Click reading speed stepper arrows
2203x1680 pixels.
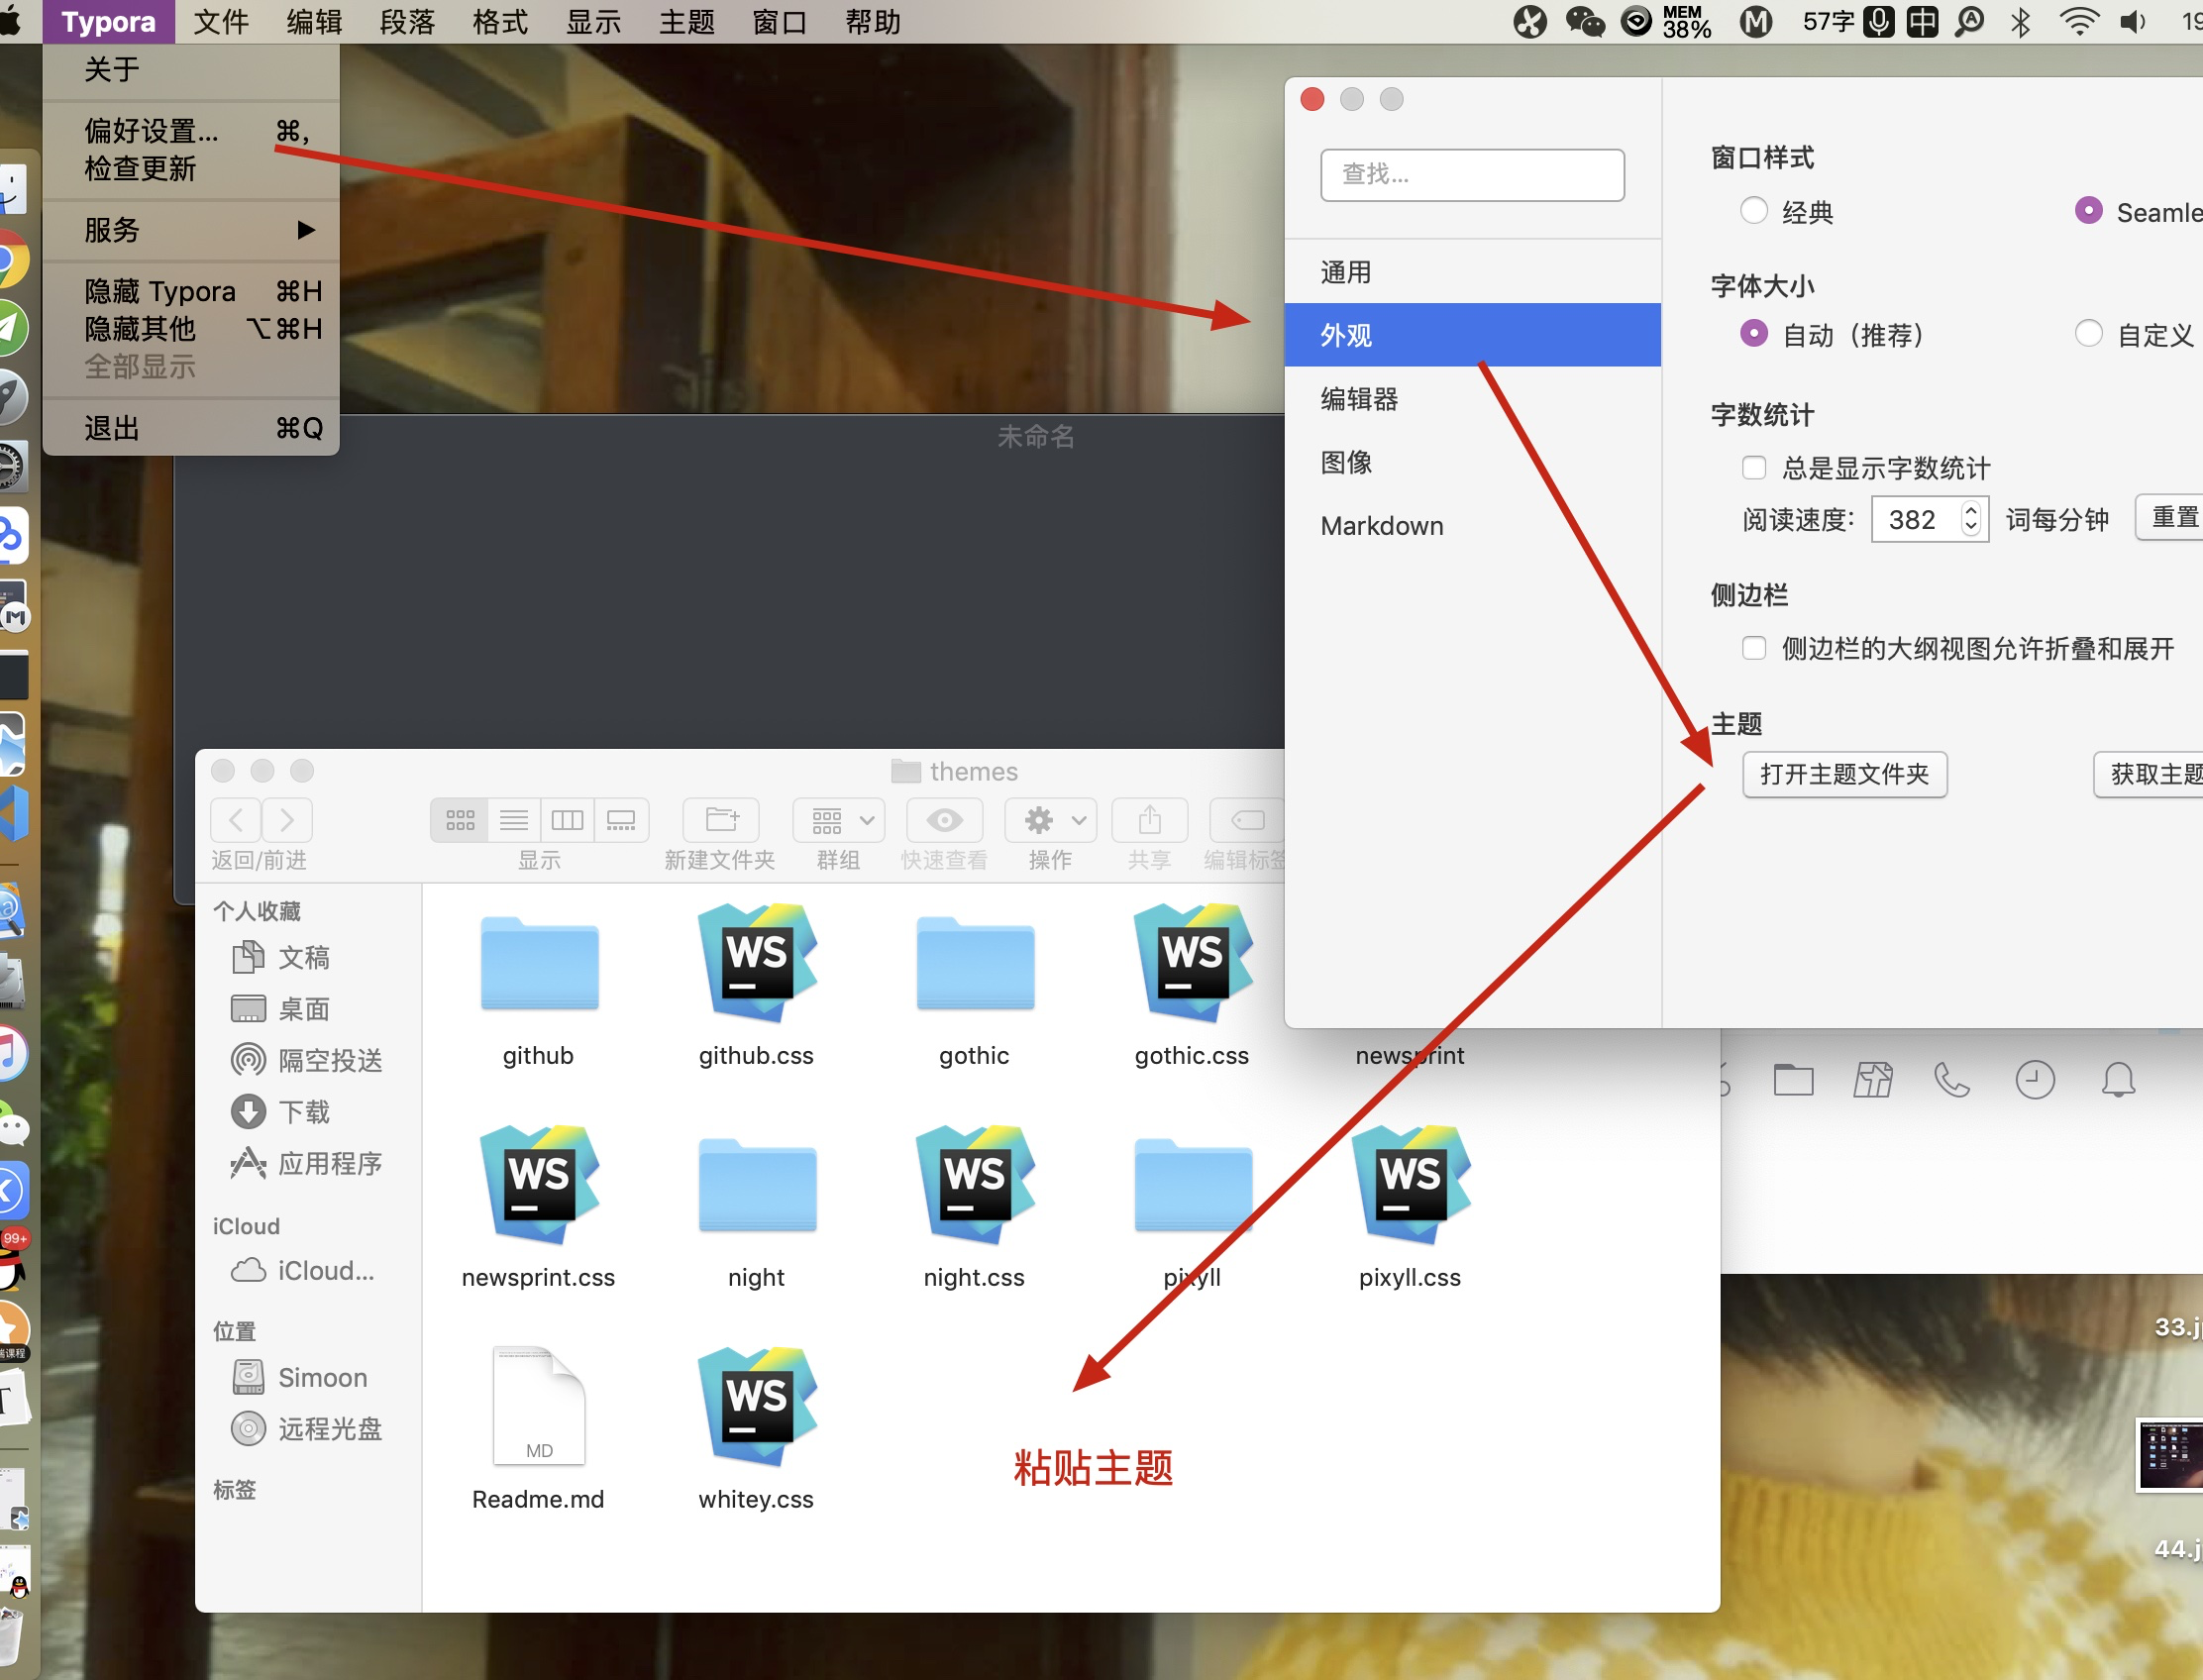(1970, 519)
